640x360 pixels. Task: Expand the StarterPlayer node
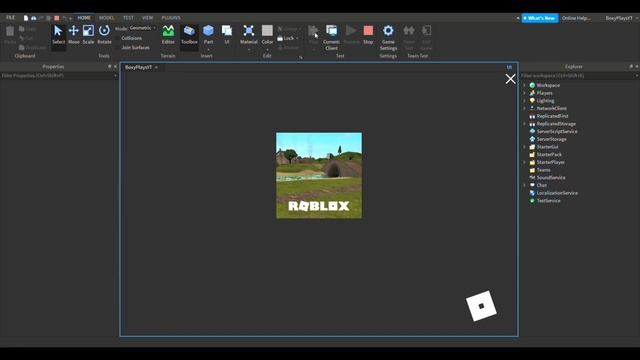tap(524, 162)
